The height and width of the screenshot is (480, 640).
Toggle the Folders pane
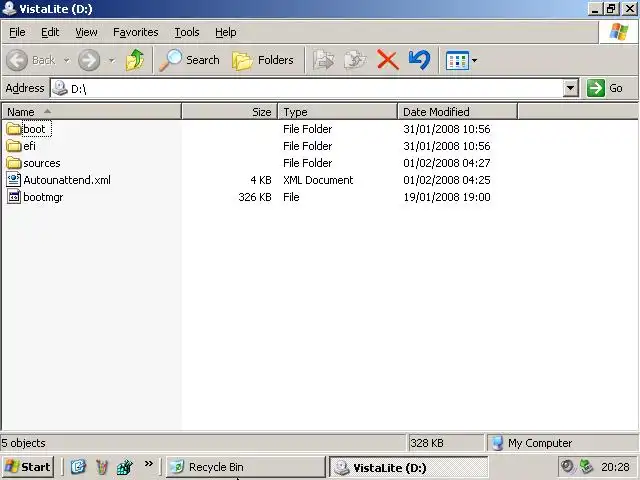click(x=262, y=60)
